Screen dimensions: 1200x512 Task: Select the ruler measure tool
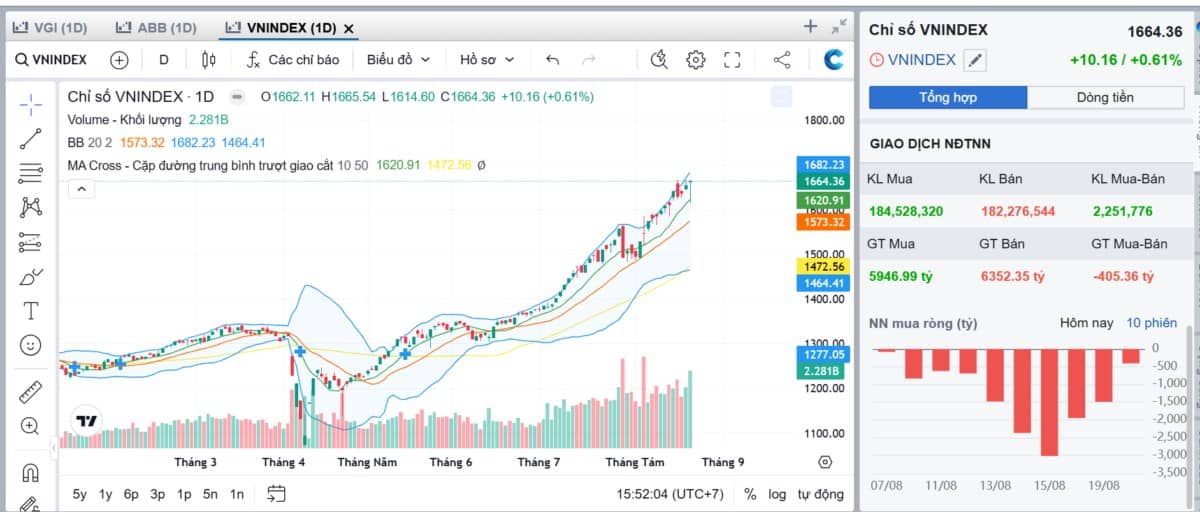tap(31, 392)
